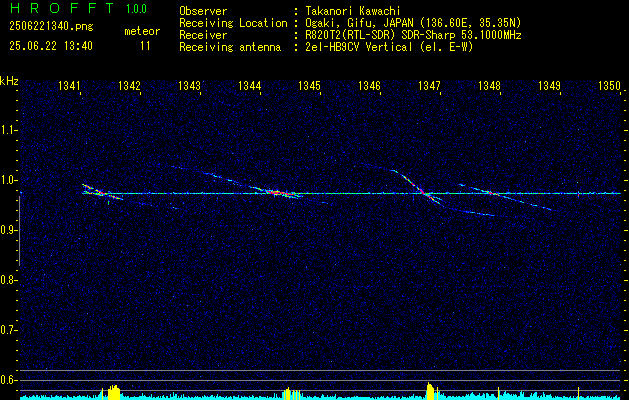629x400 pixels.
Task: Click the Receiving Location field label
Action: [233, 23]
